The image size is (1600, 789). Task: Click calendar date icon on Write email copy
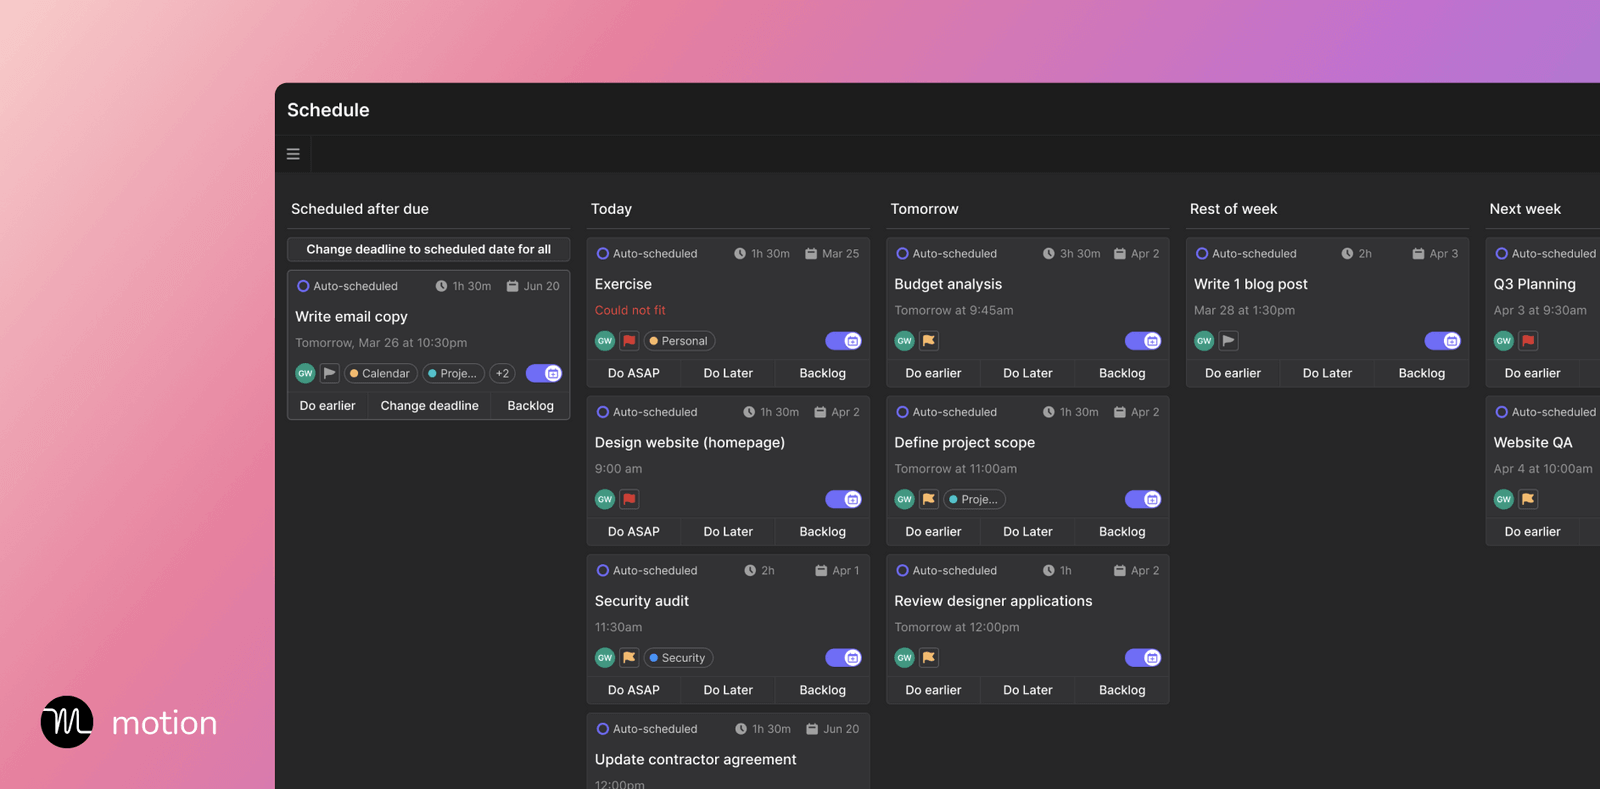(512, 286)
